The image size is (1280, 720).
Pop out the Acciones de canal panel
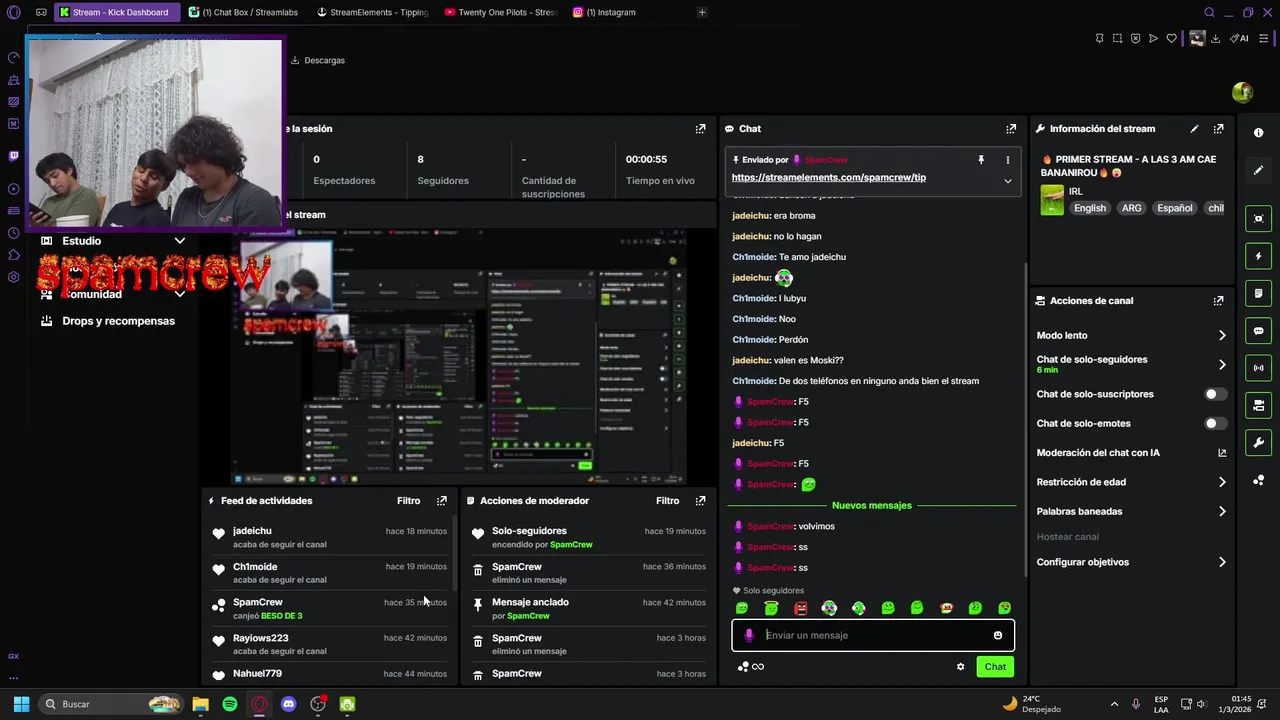(x=1218, y=301)
